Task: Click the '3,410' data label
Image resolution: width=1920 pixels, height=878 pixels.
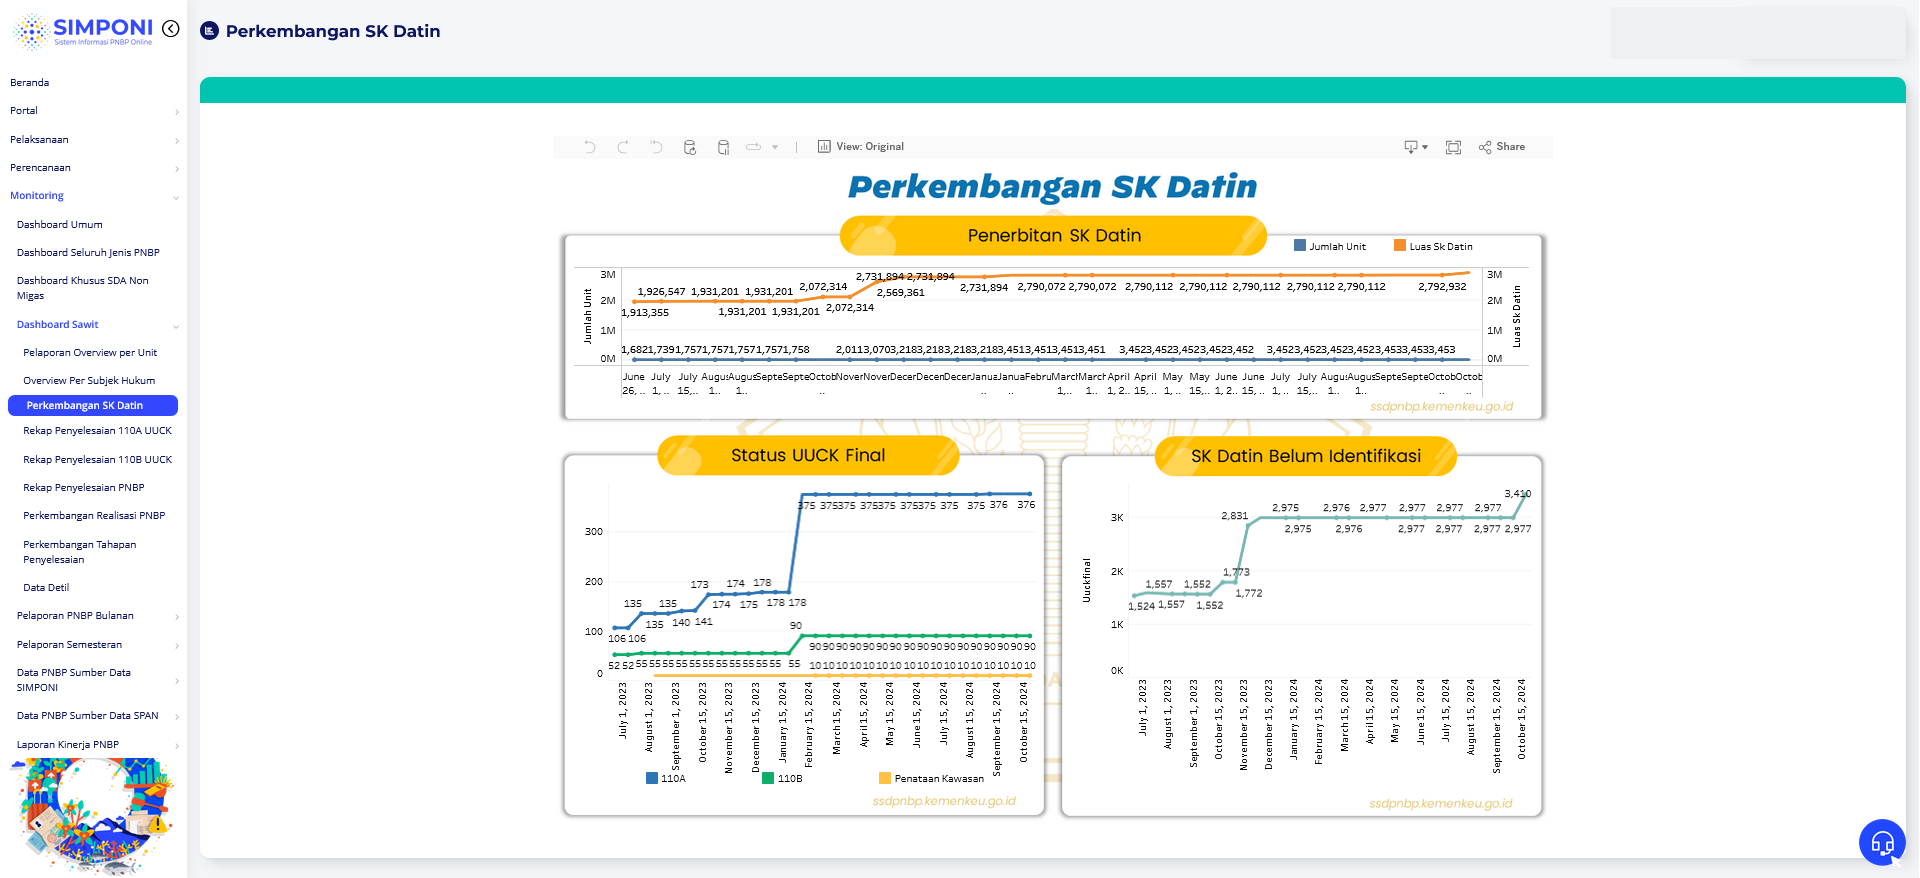Action: 1517,494
